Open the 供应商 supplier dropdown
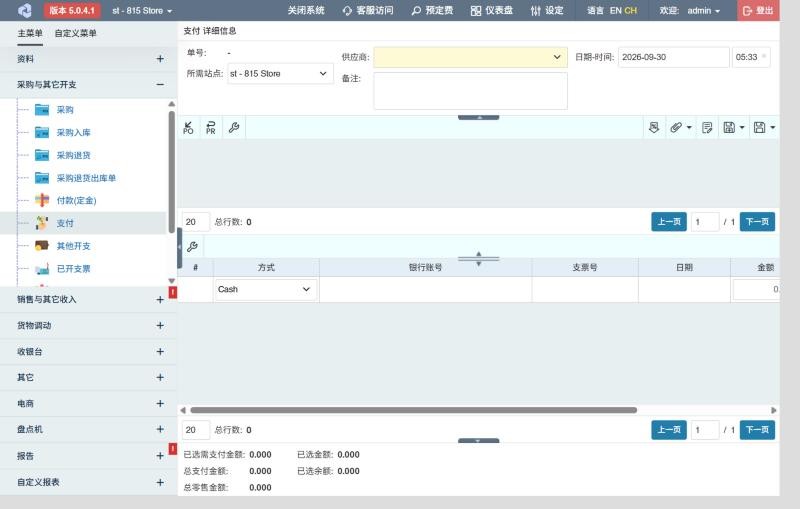 click(x=470, y=57)
